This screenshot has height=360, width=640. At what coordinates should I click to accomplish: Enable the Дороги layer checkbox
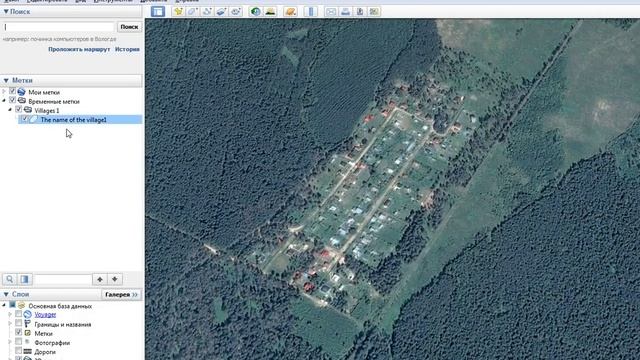(19, 351)
